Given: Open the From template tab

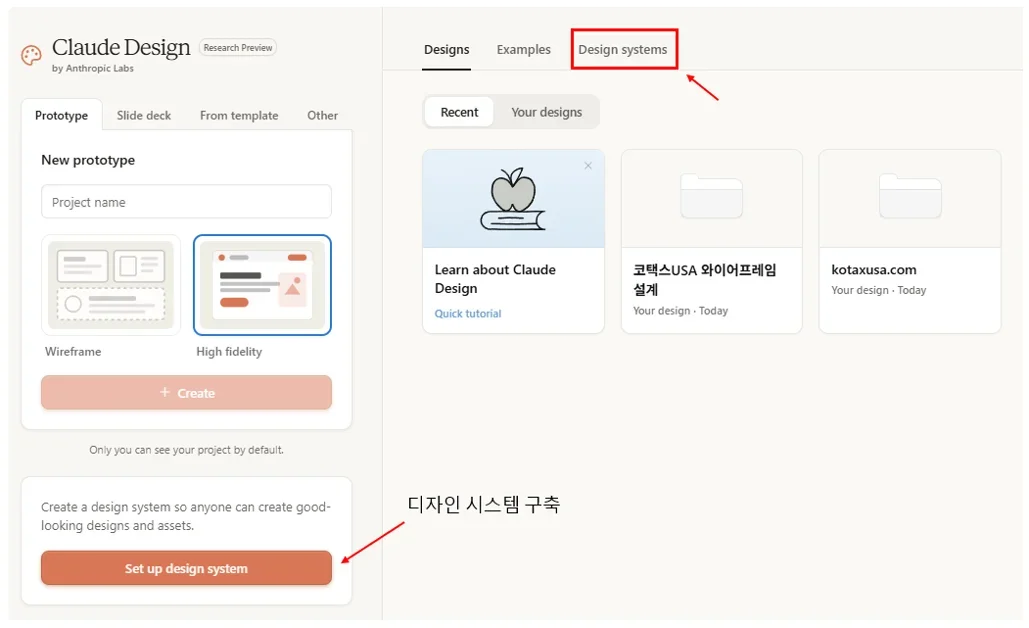Looking at the screenshot, I should [239, 115].
